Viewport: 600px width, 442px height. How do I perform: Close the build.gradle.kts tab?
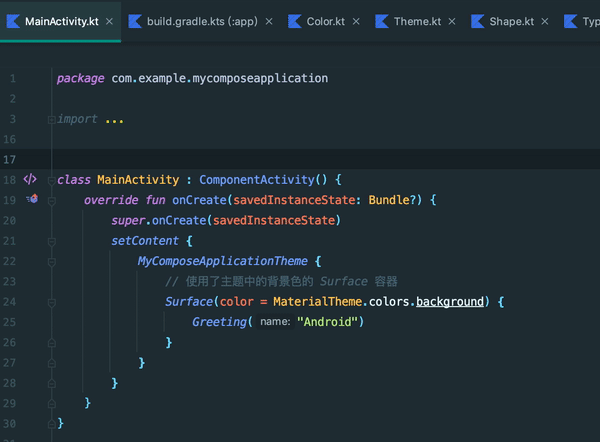(269, 21)
